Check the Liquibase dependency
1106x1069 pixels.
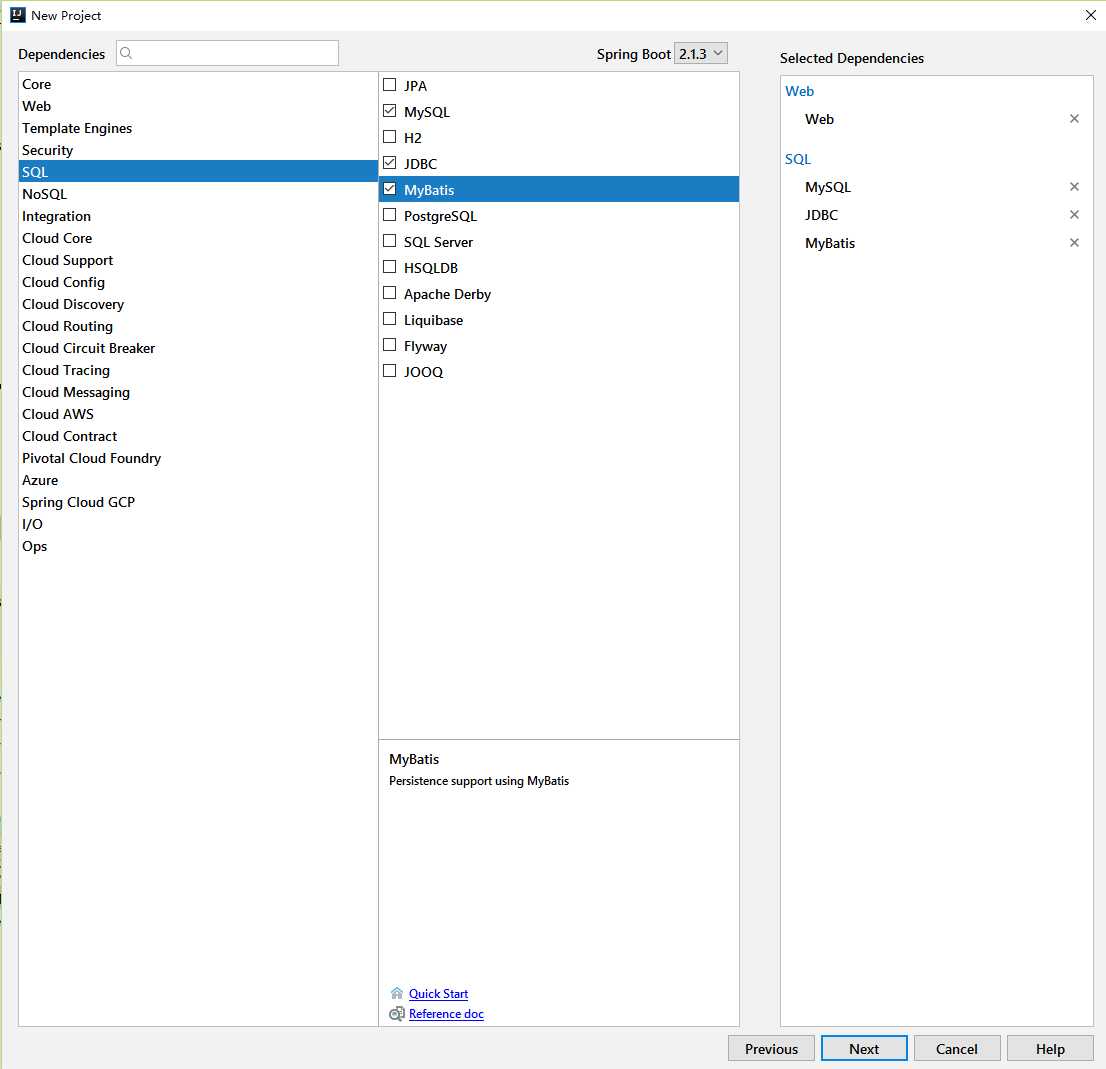[389, 319]
